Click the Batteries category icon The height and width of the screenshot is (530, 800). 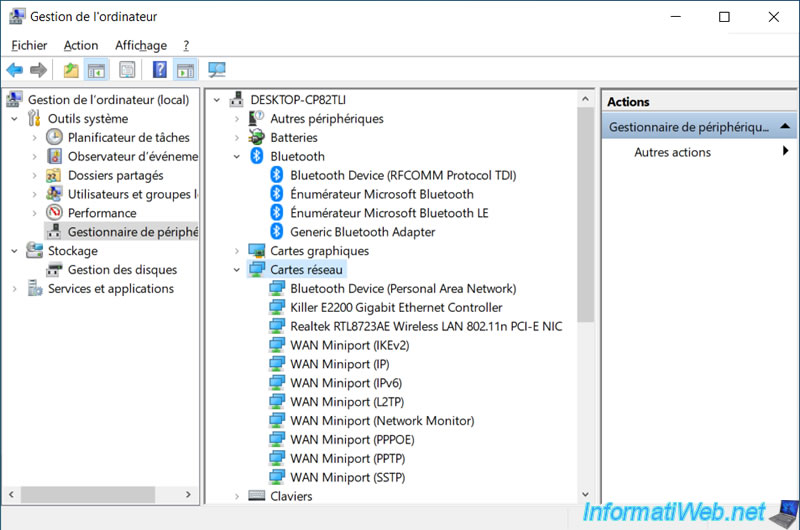pos(257,137)
